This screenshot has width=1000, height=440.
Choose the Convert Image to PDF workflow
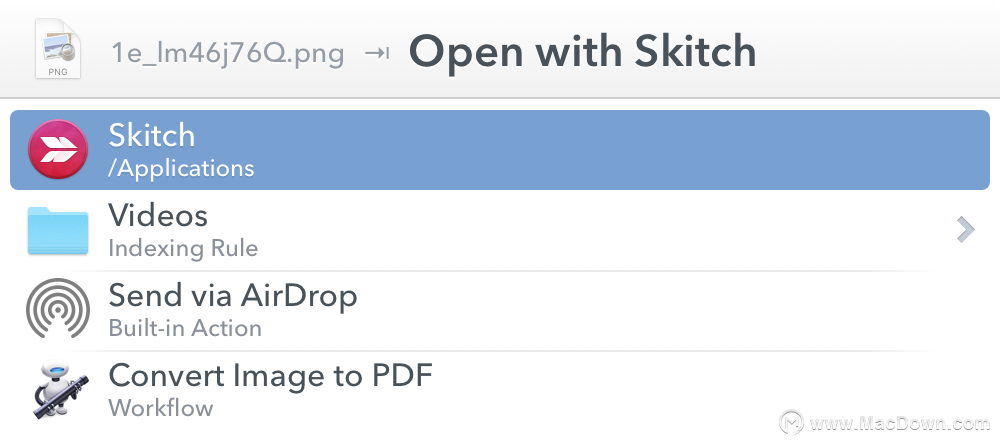coord(270,376)
